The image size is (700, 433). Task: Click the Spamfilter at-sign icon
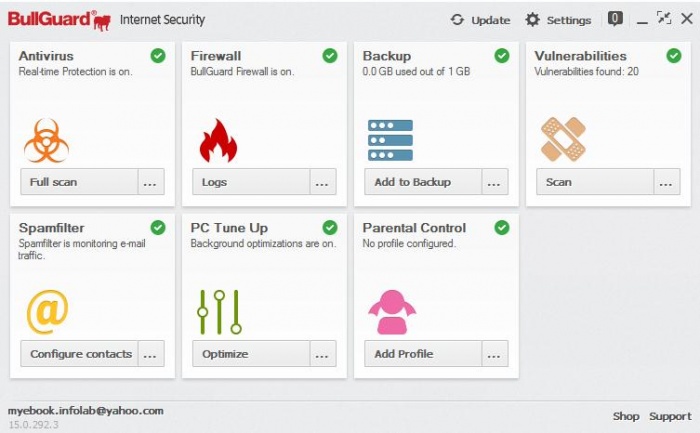[x=47, y=312]
